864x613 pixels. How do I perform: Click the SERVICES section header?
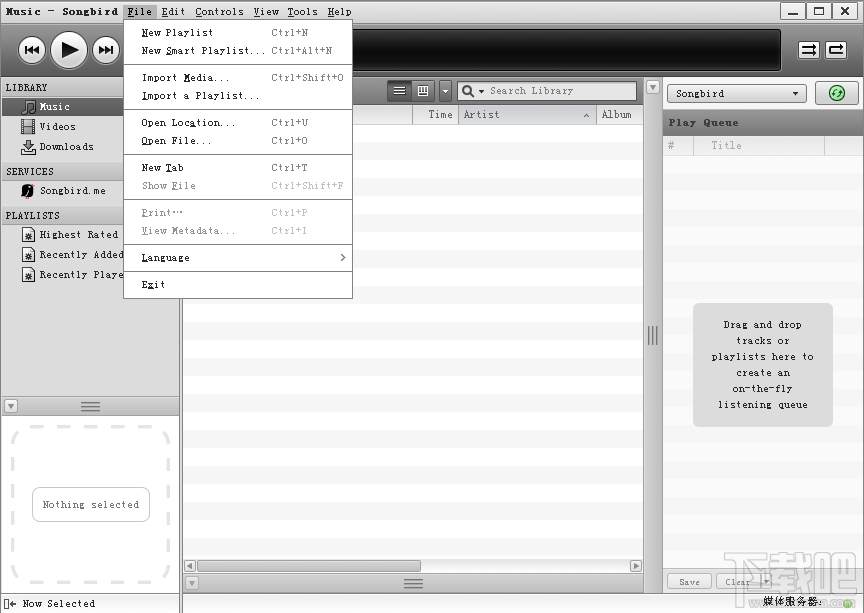coord(62,171)
